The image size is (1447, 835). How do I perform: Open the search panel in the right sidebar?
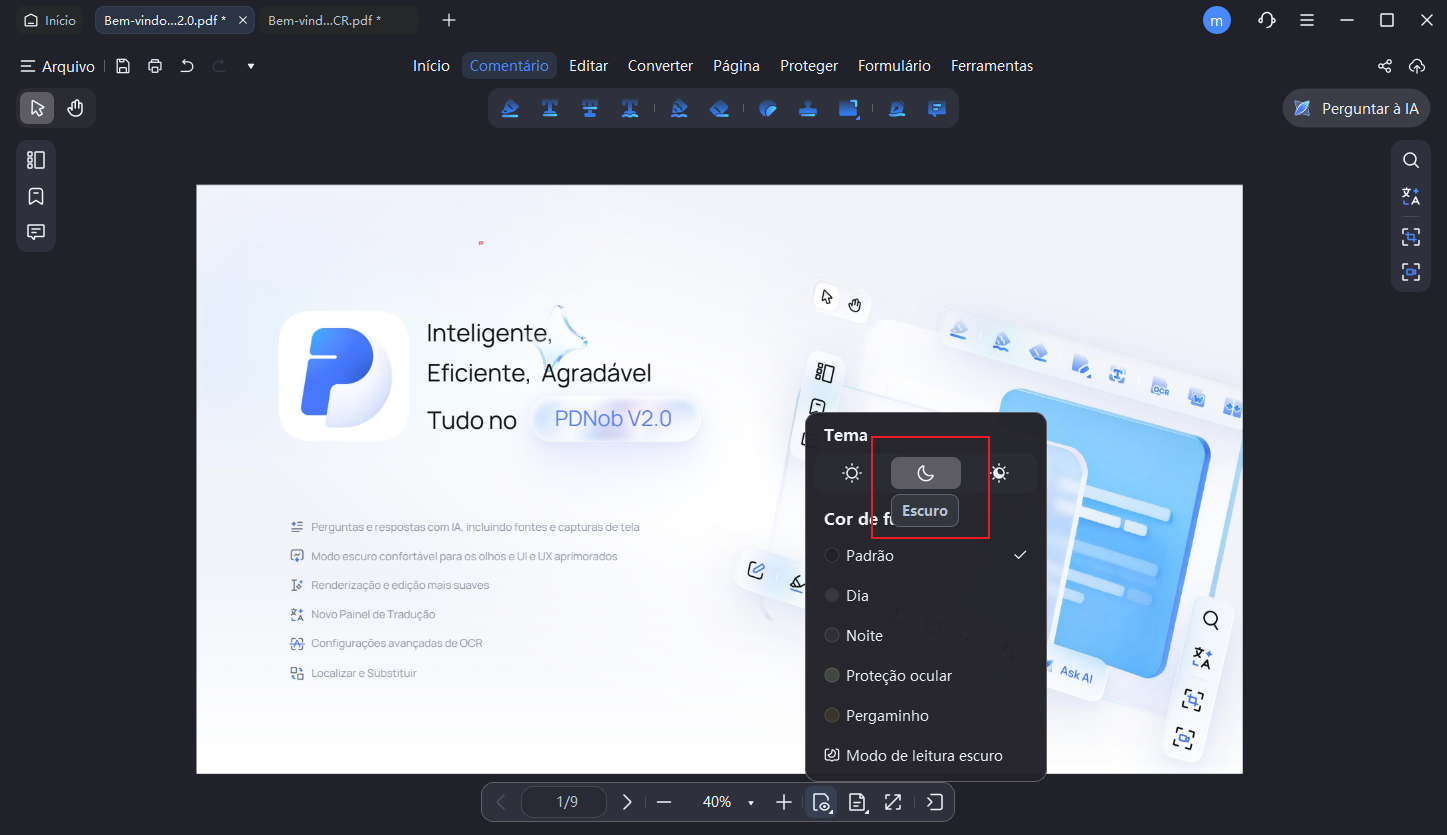tap(1410, 159)
